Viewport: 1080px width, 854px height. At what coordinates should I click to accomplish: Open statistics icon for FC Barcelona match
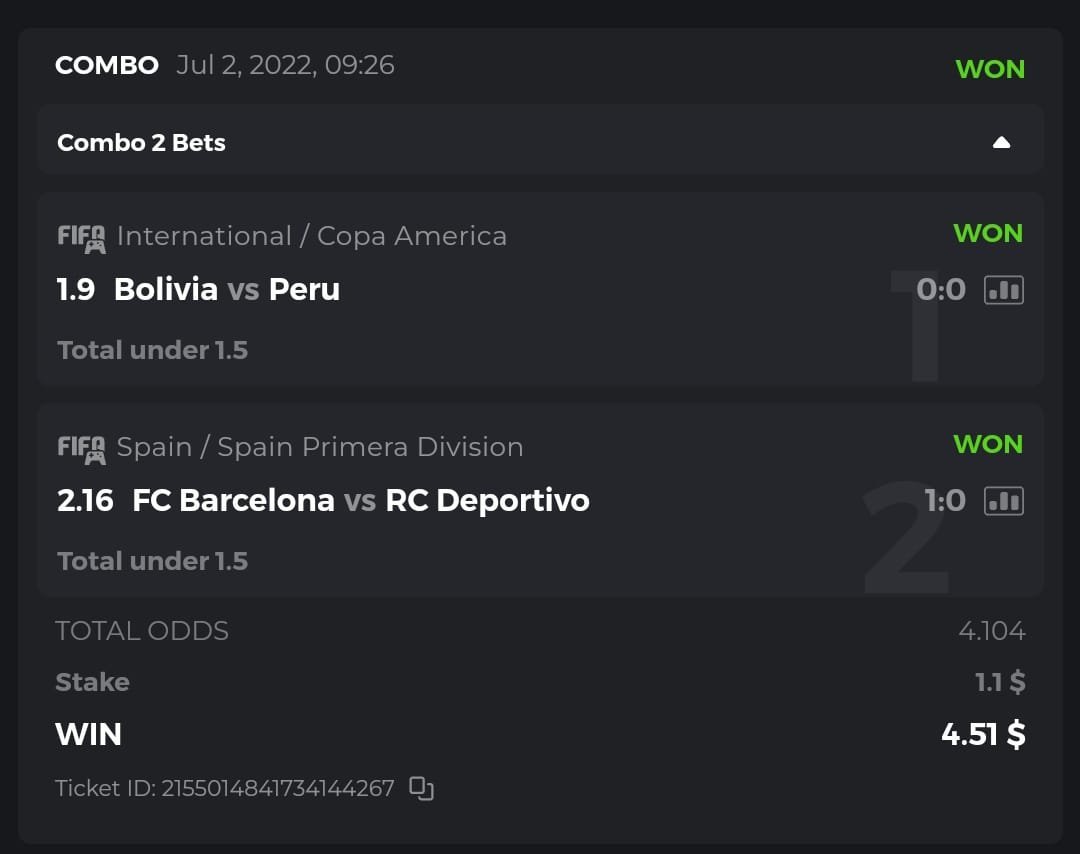tap(1004, 501)
